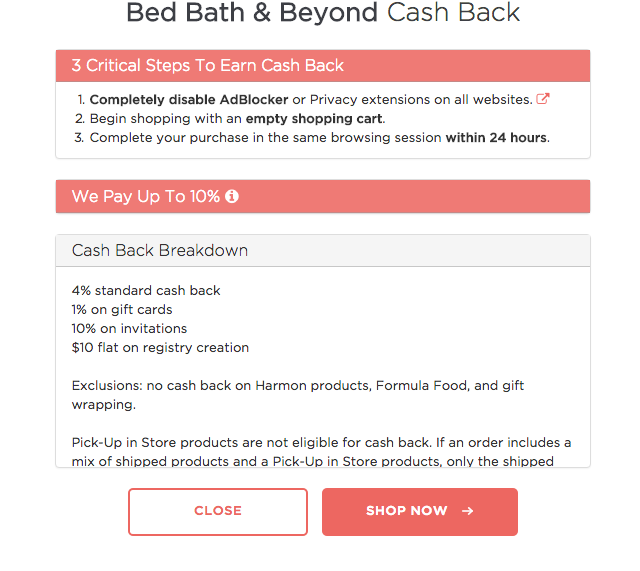Screen dimensions: 640x571
Task: Click the '4% standard cash back' line
Action: tap(146, 291)
